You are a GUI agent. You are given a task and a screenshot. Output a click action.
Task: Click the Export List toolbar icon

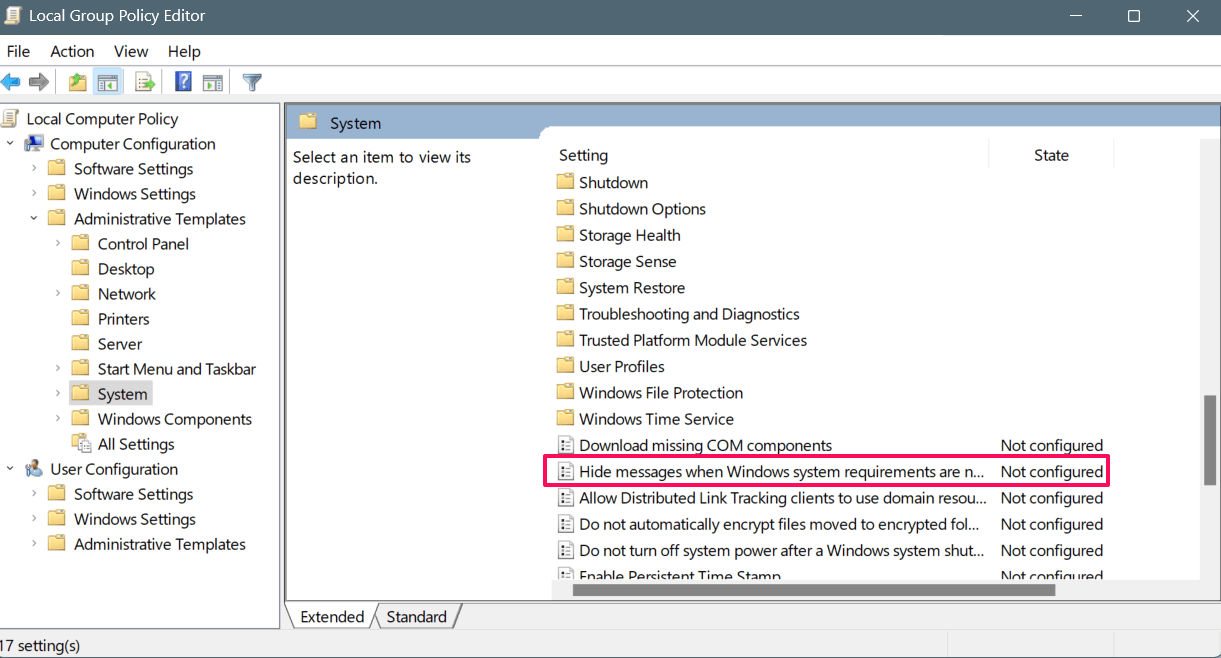[145, 82]
